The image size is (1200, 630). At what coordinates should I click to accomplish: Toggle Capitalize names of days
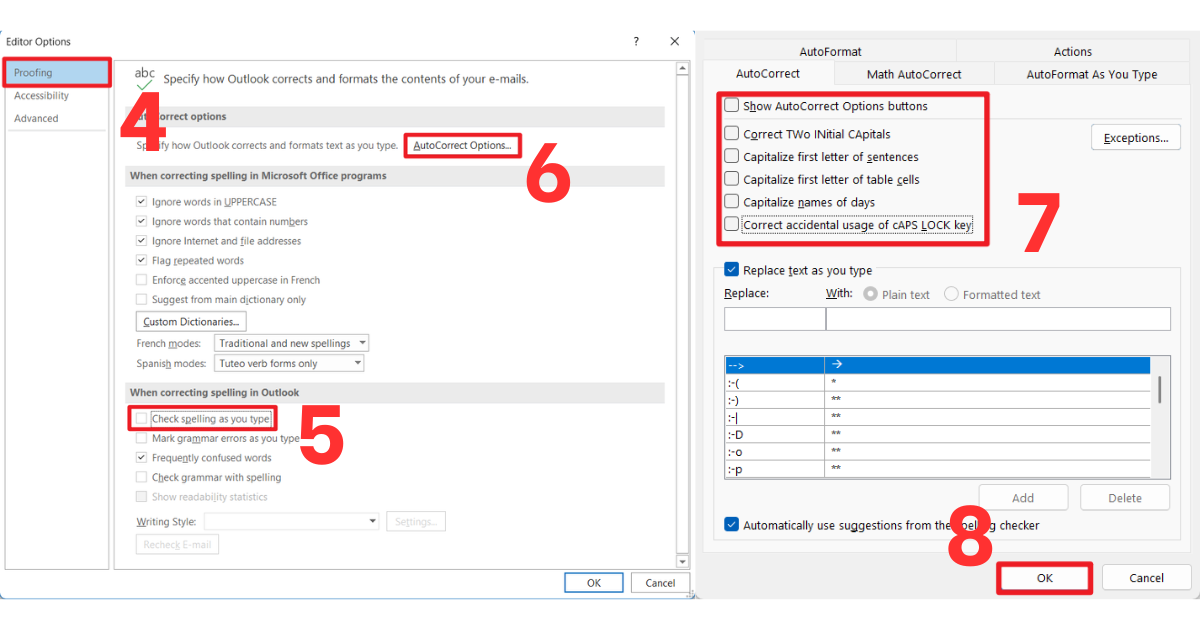click(731, 202)
